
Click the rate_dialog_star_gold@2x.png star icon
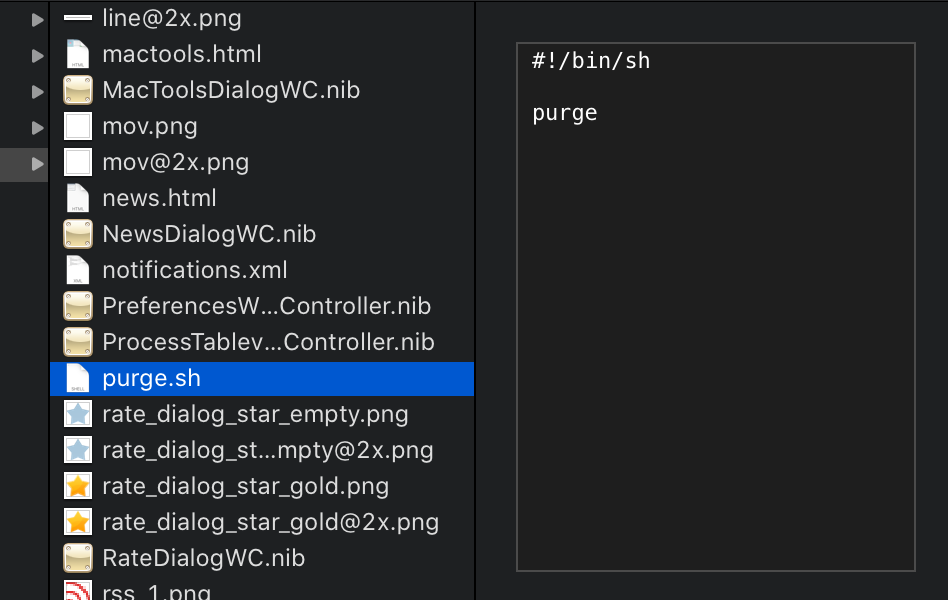78,522
